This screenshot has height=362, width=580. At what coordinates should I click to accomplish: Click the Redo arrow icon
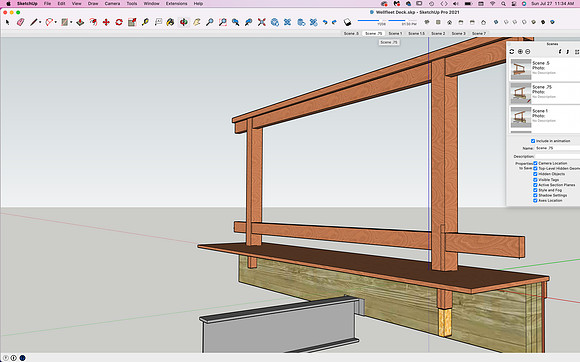coord(334,23)
